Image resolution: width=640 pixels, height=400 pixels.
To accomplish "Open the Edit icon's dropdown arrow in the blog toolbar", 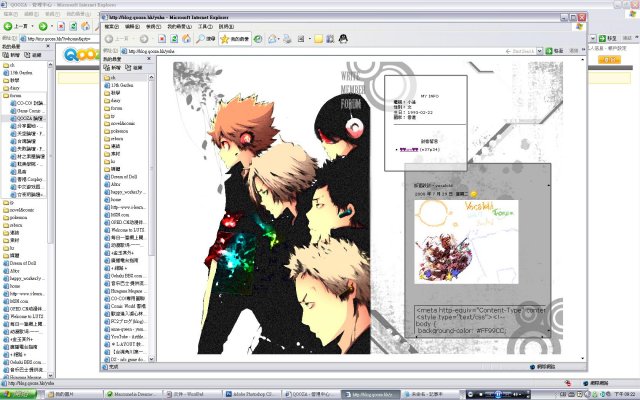I will [x=310, y=39].
